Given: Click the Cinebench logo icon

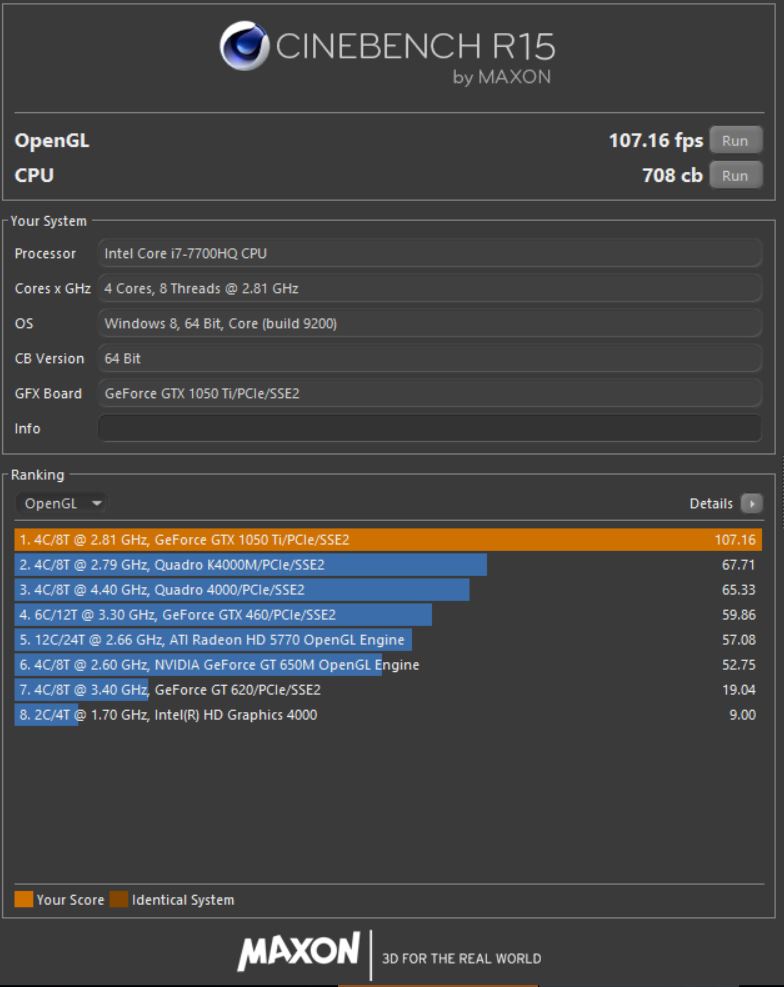Looking at the screenshot, I should 244,45.
